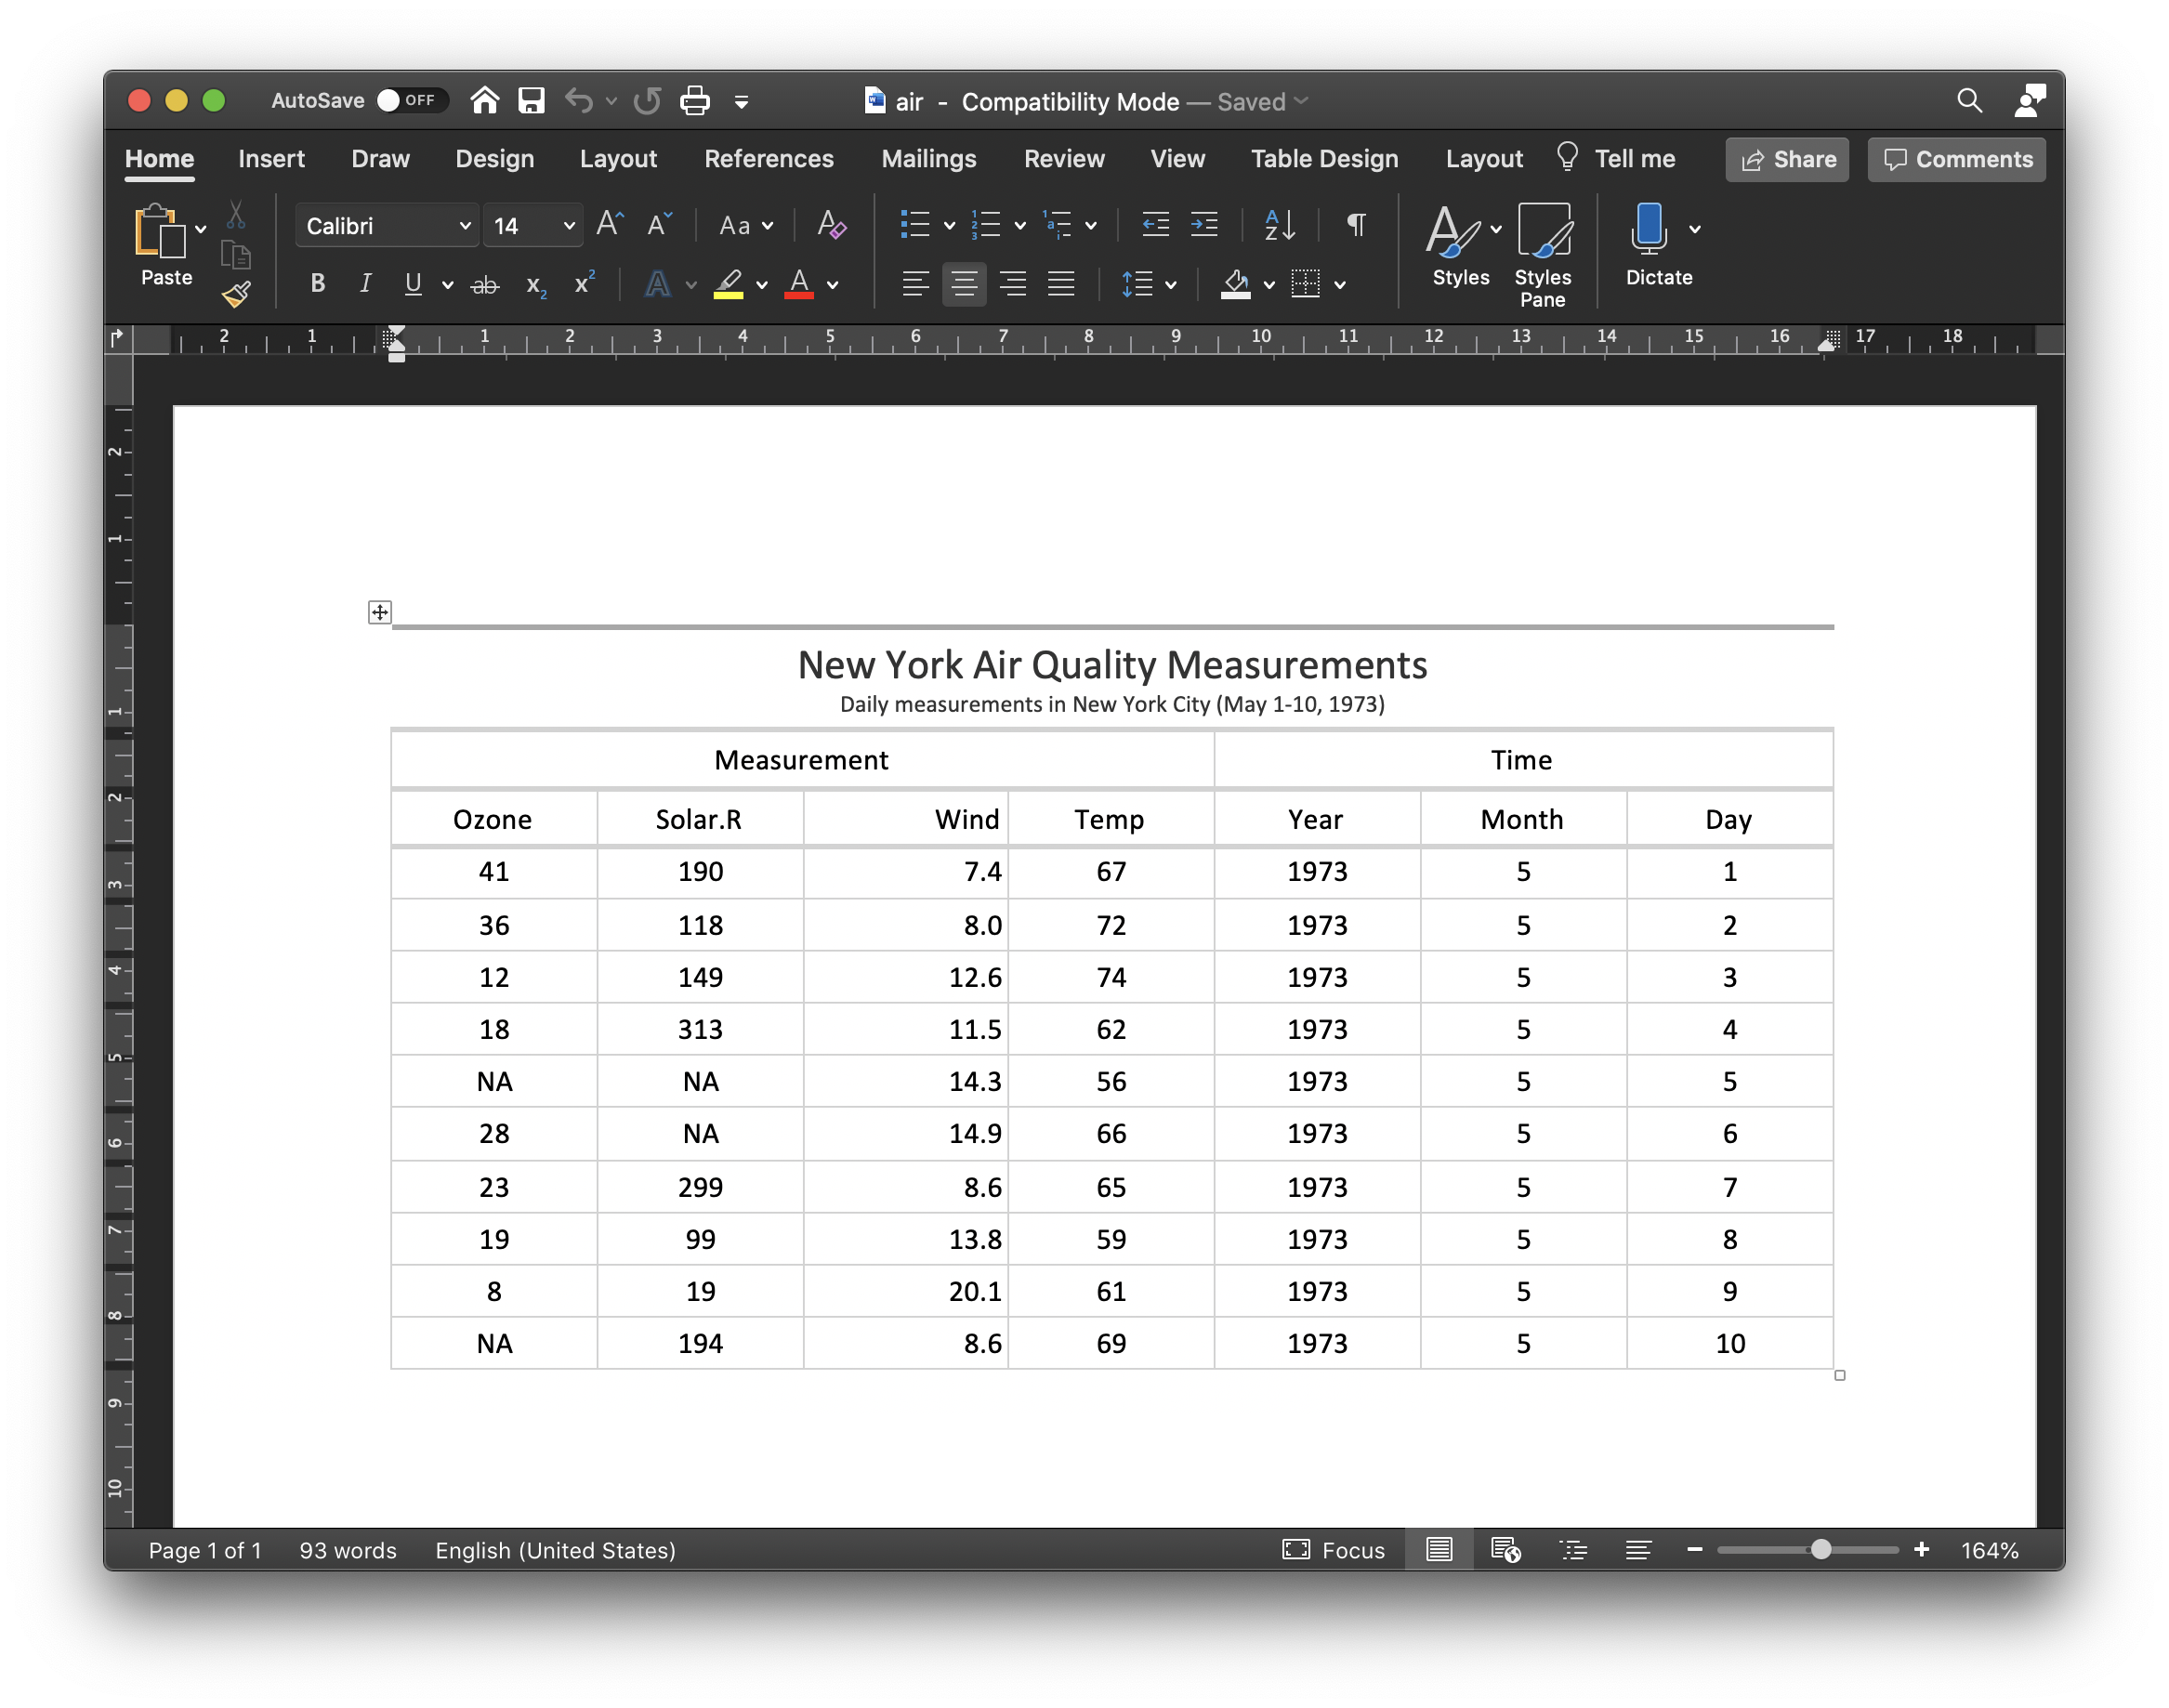
Task: Show paragraph marks
Action: coord(1355,225)
